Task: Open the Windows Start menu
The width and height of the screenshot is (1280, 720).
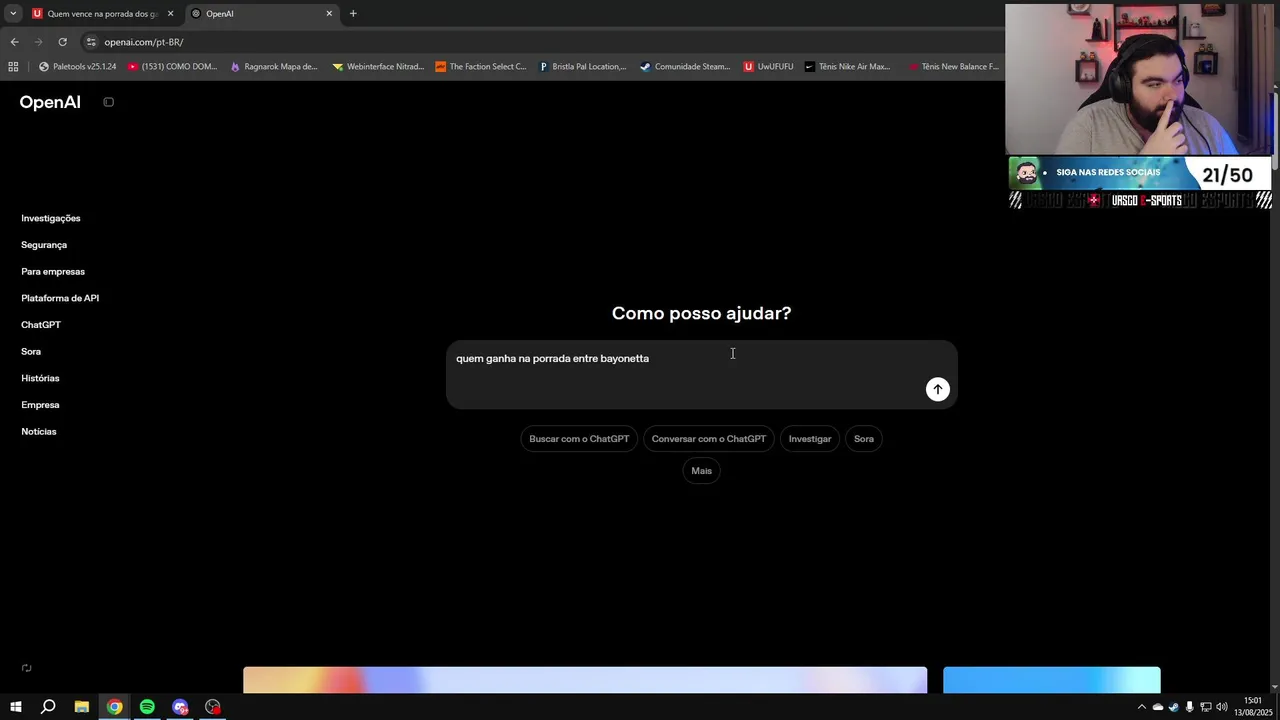Action: click(x=15, y=707)
